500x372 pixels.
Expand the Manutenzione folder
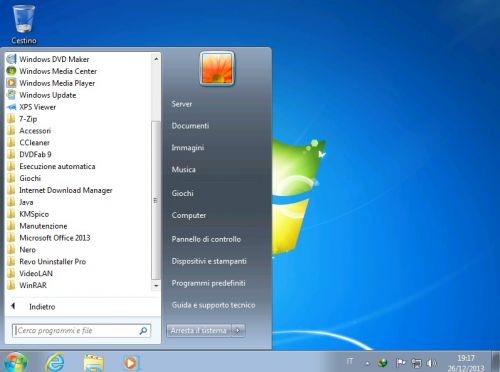(x=37, y=226)
